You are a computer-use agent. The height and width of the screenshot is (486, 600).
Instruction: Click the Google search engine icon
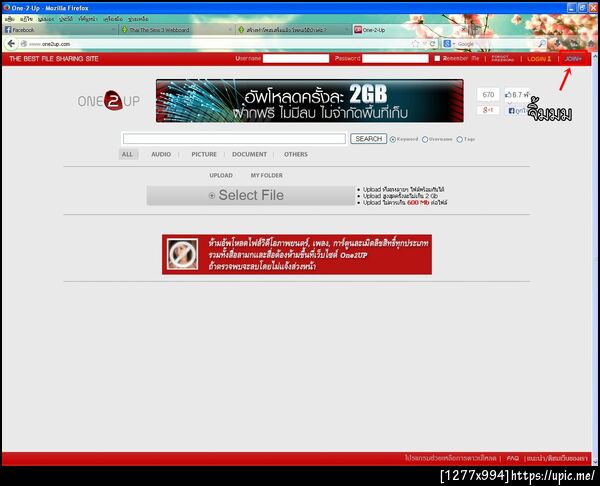(447, 44)
